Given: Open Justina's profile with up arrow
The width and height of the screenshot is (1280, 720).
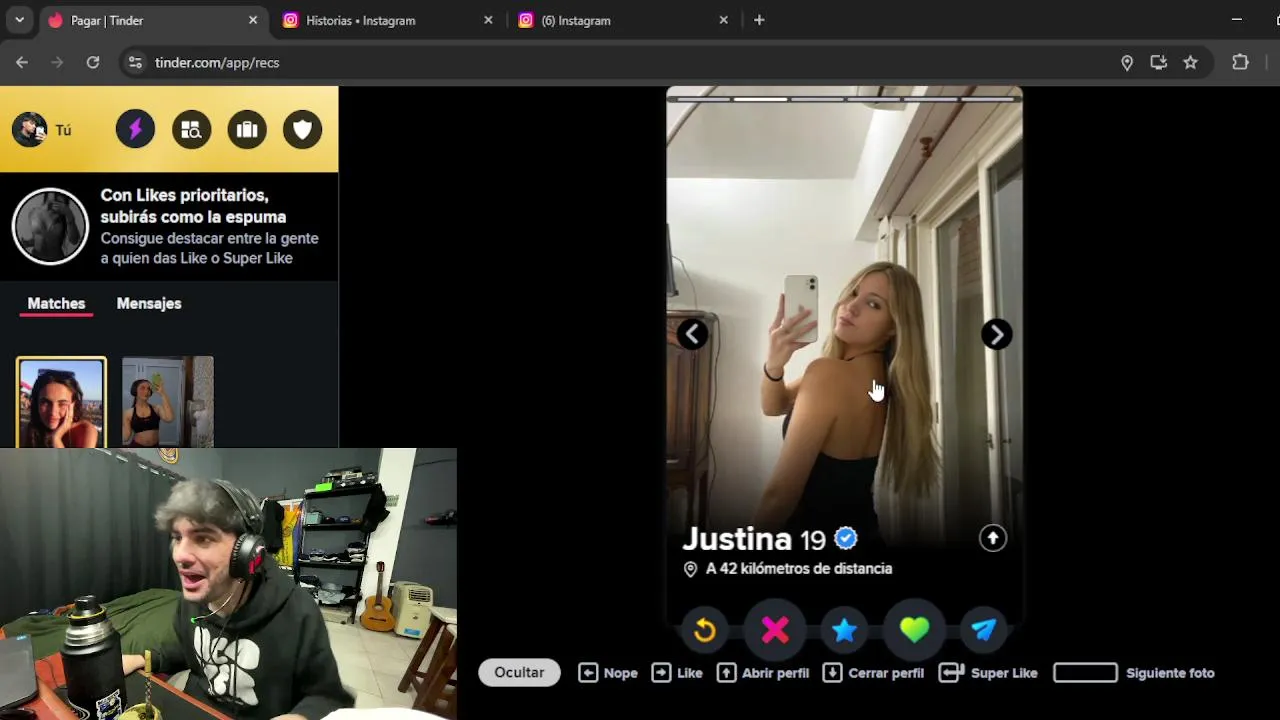Looking at the screenshot, I should point(993,538).
